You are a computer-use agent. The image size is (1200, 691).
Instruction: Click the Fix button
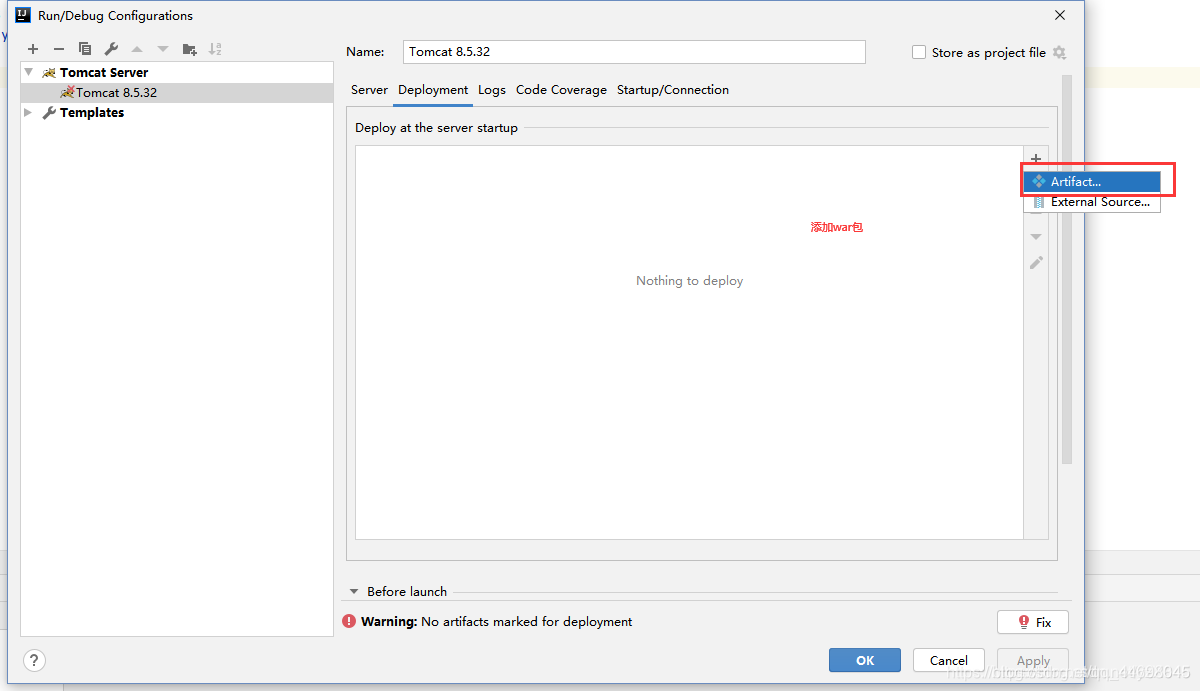(1033, 622)
